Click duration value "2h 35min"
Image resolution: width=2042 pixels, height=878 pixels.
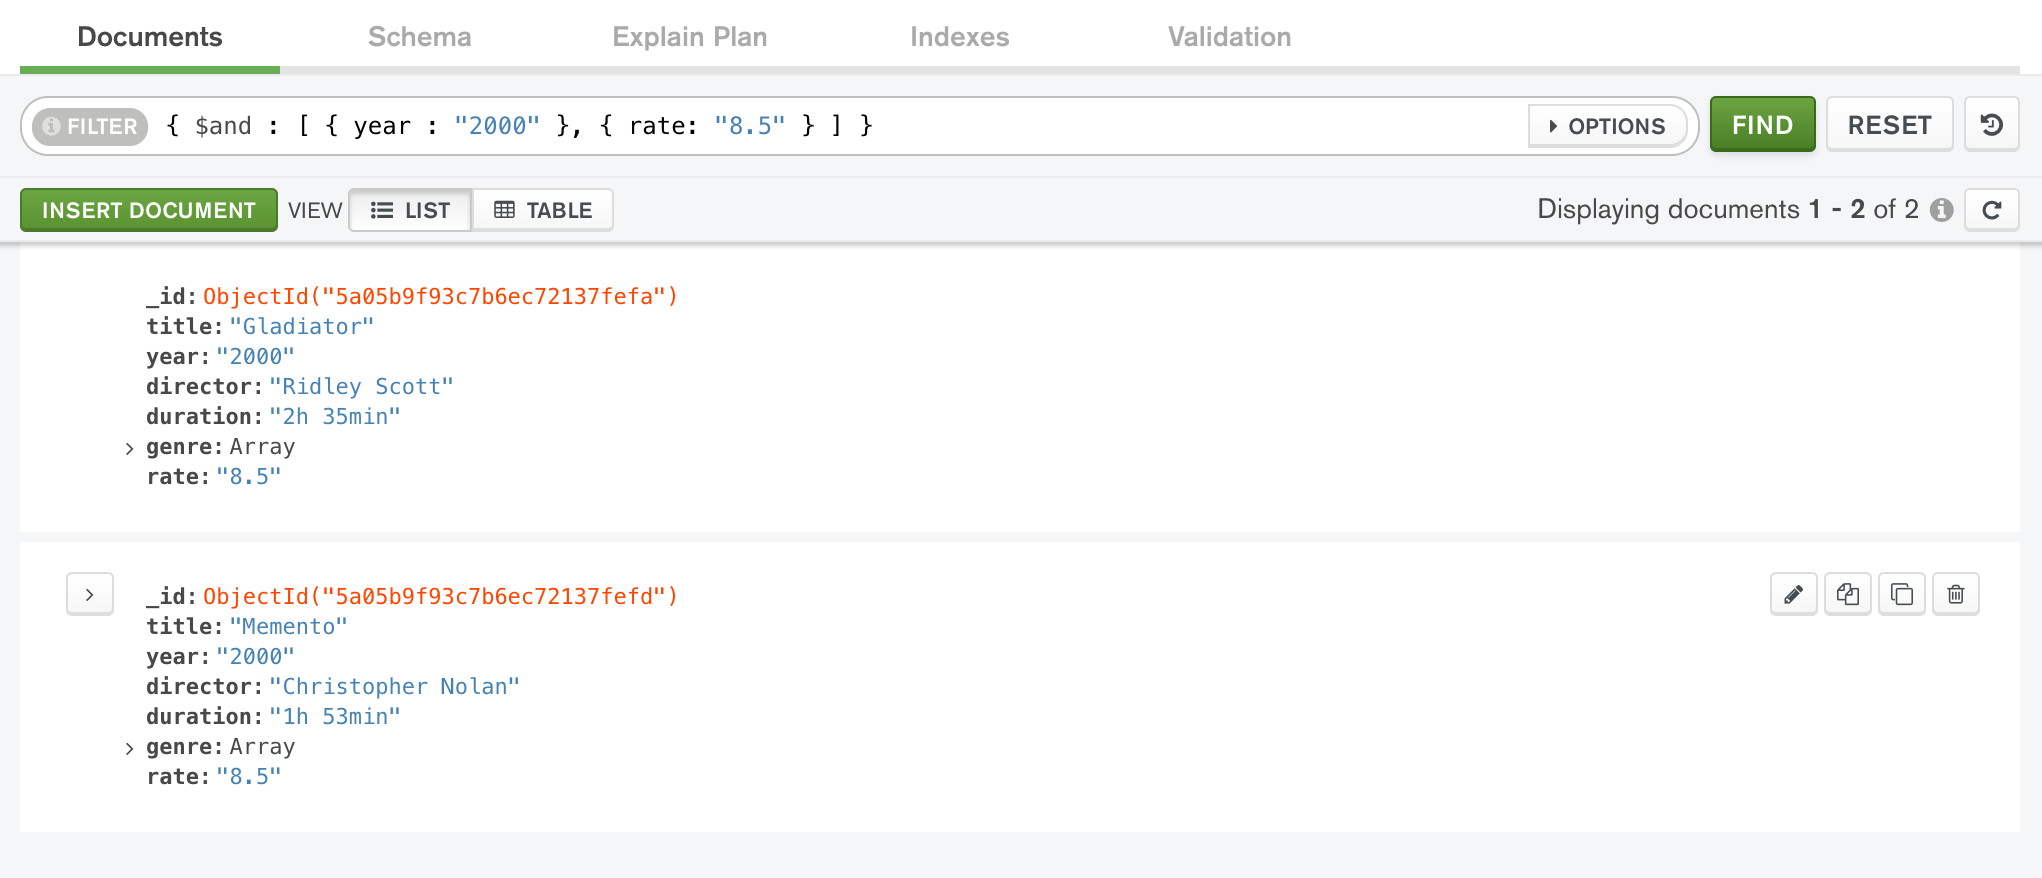pyautogui.click(x=335, y=416)
